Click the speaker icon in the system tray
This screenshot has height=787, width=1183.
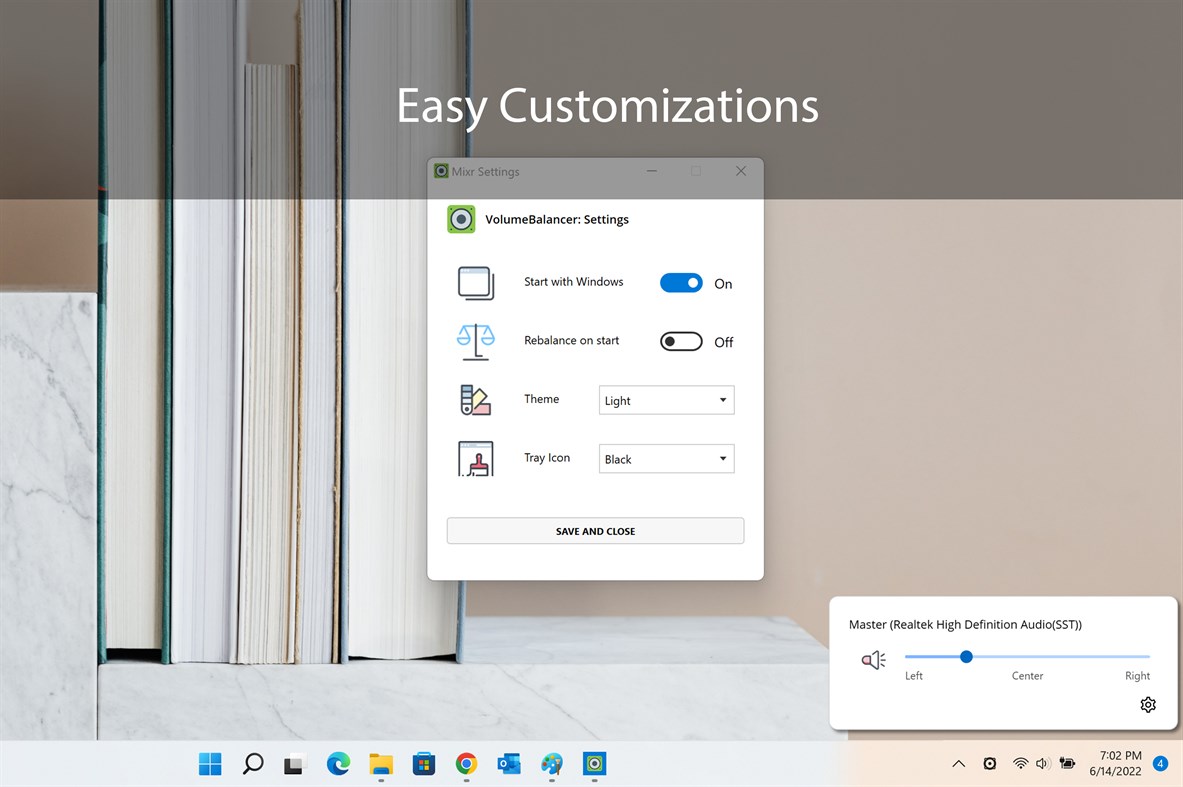[1041, 763]
